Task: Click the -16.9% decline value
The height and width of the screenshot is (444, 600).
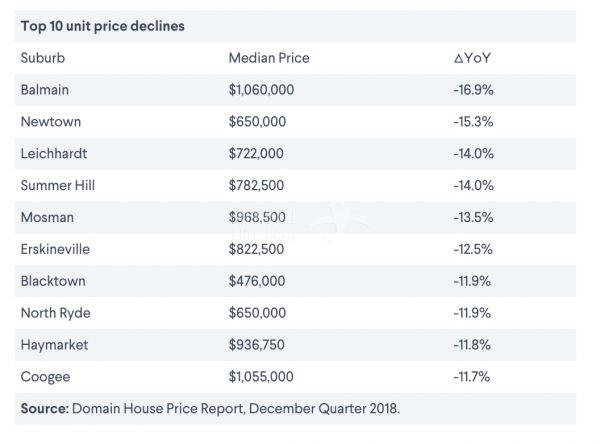Action: 473,90
